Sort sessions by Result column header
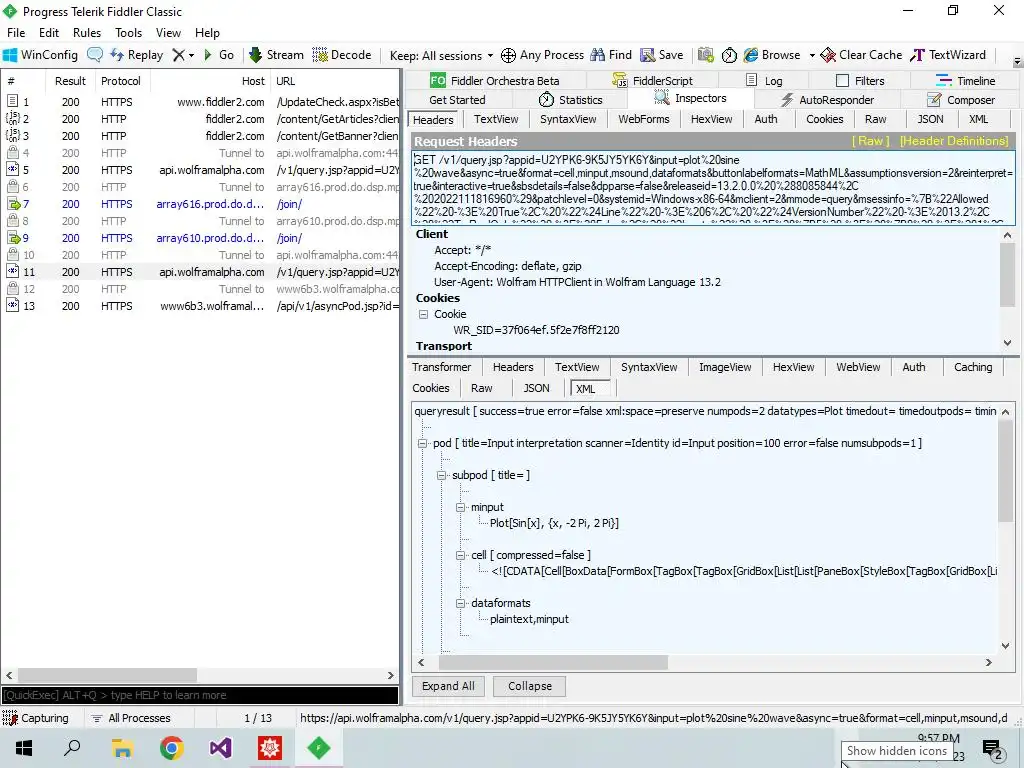This screenshot has height=768, width=1024. [70, 81]
